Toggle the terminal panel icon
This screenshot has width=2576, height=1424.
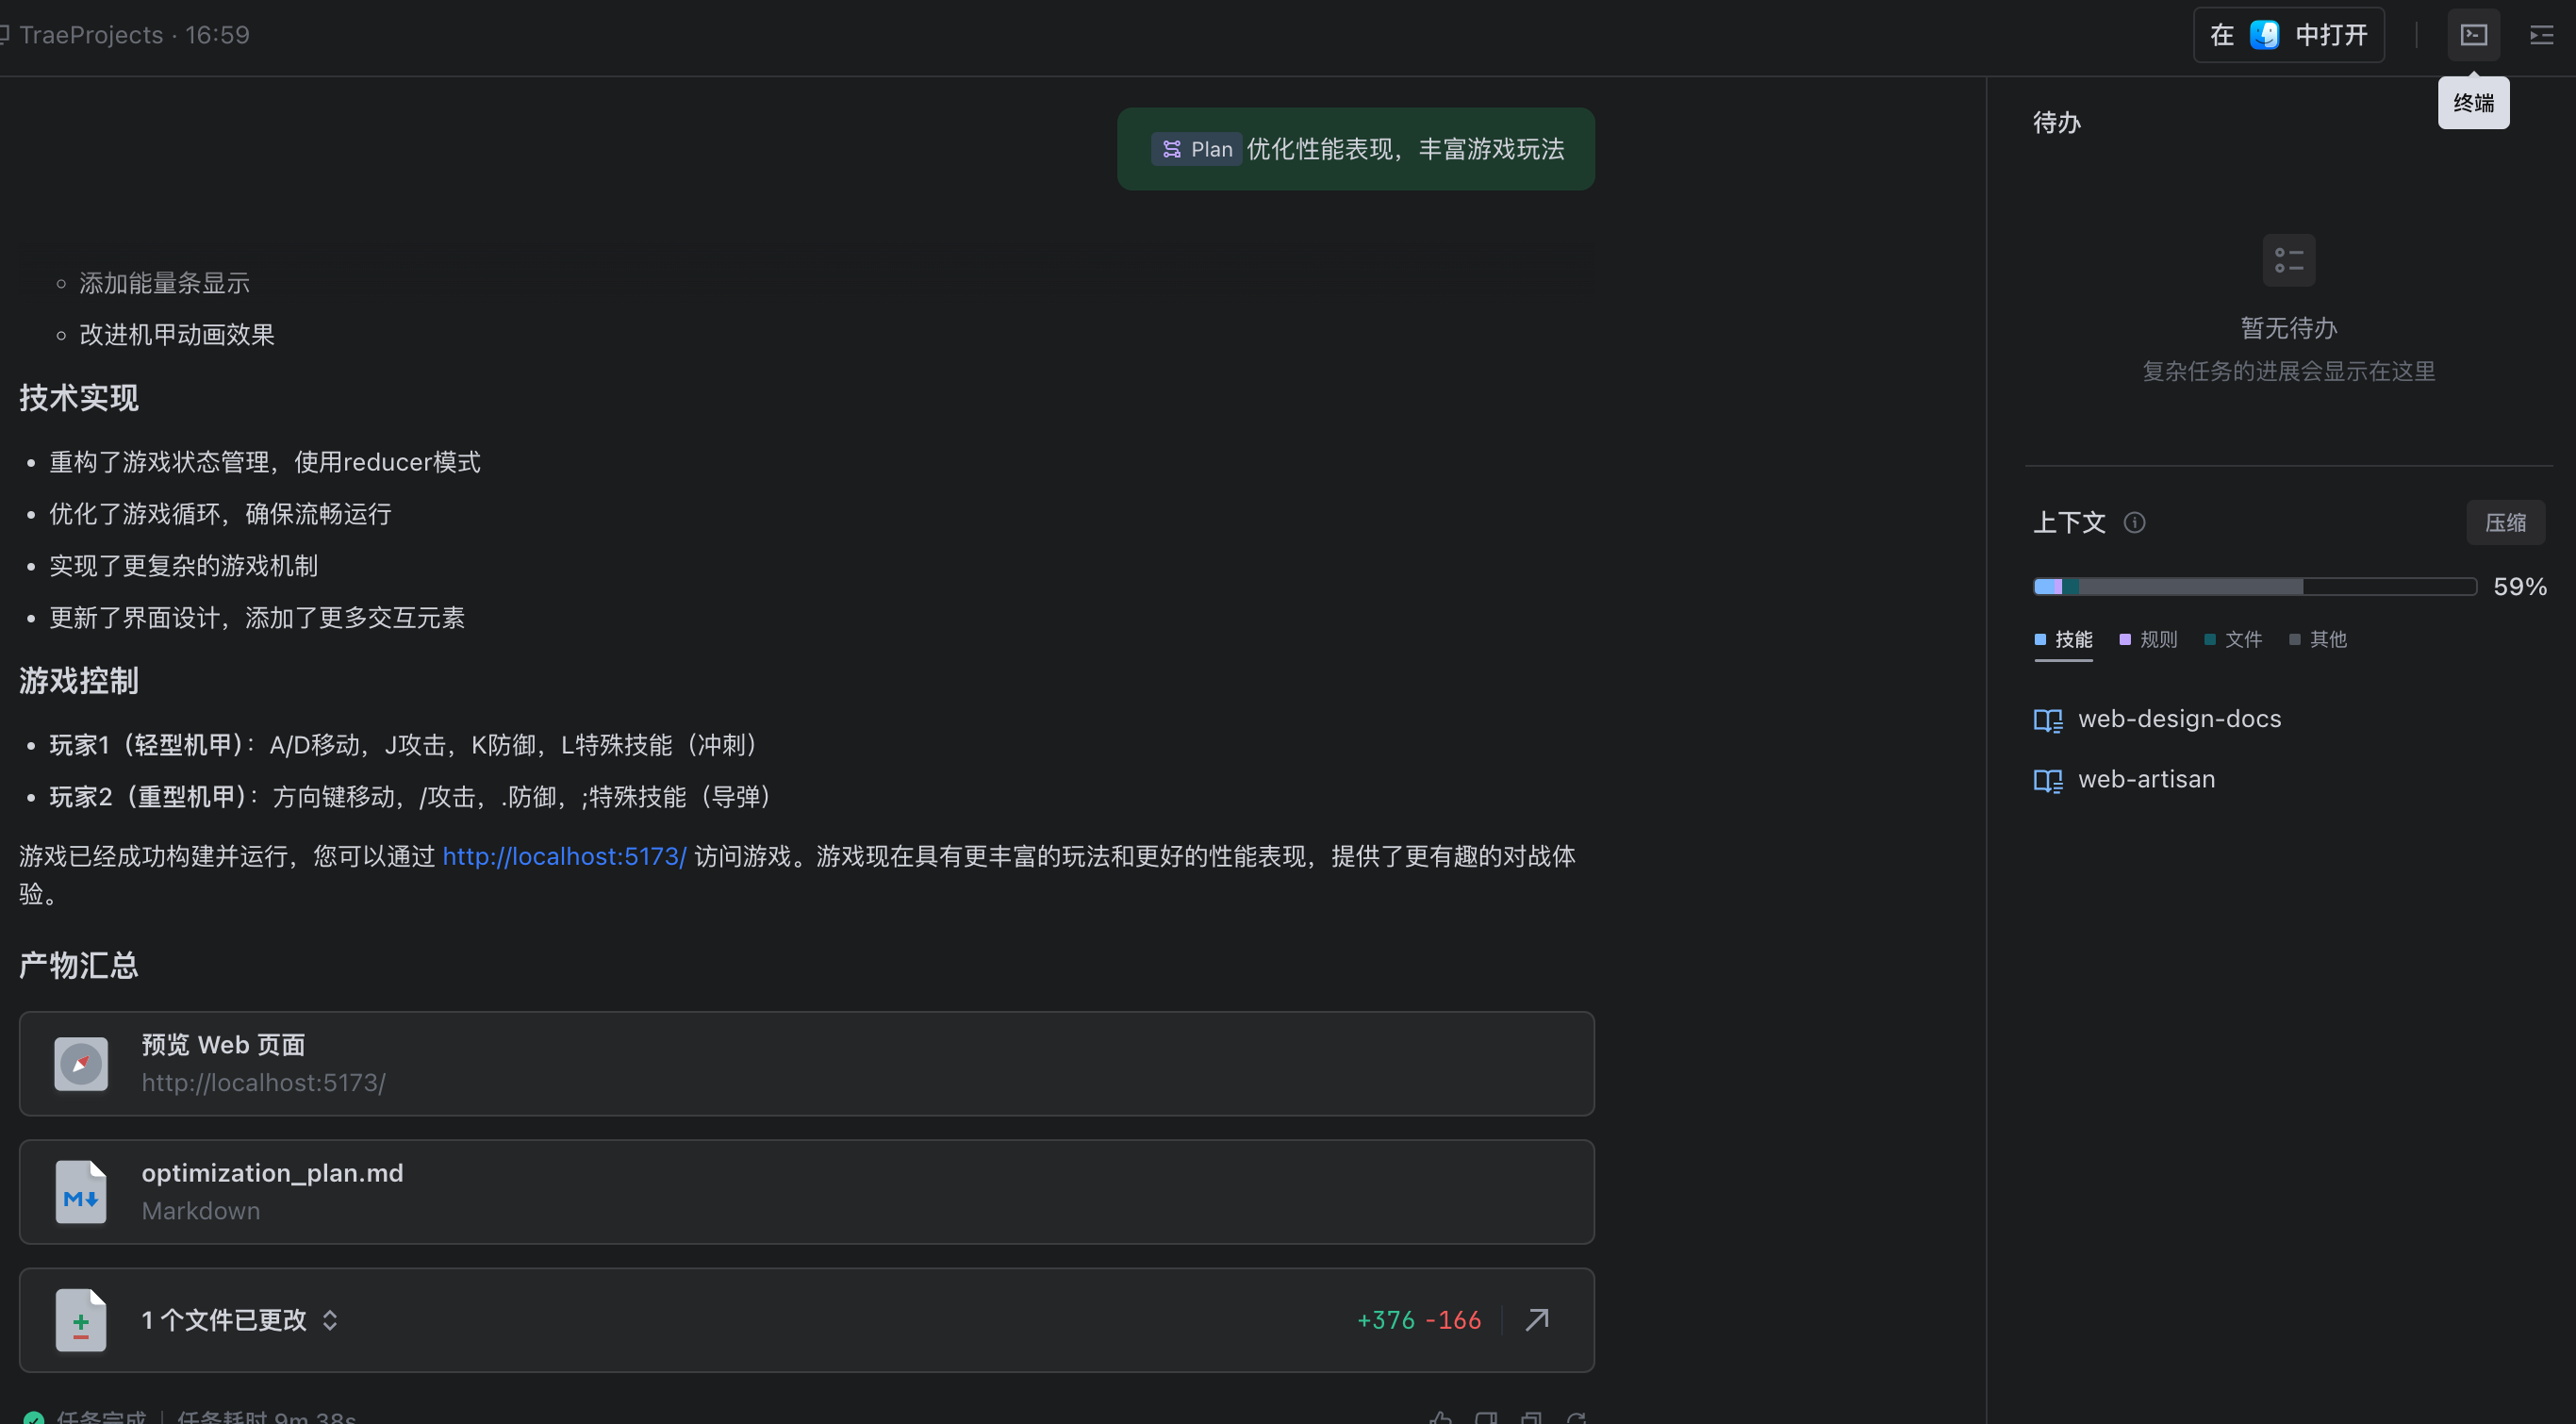2473,35
